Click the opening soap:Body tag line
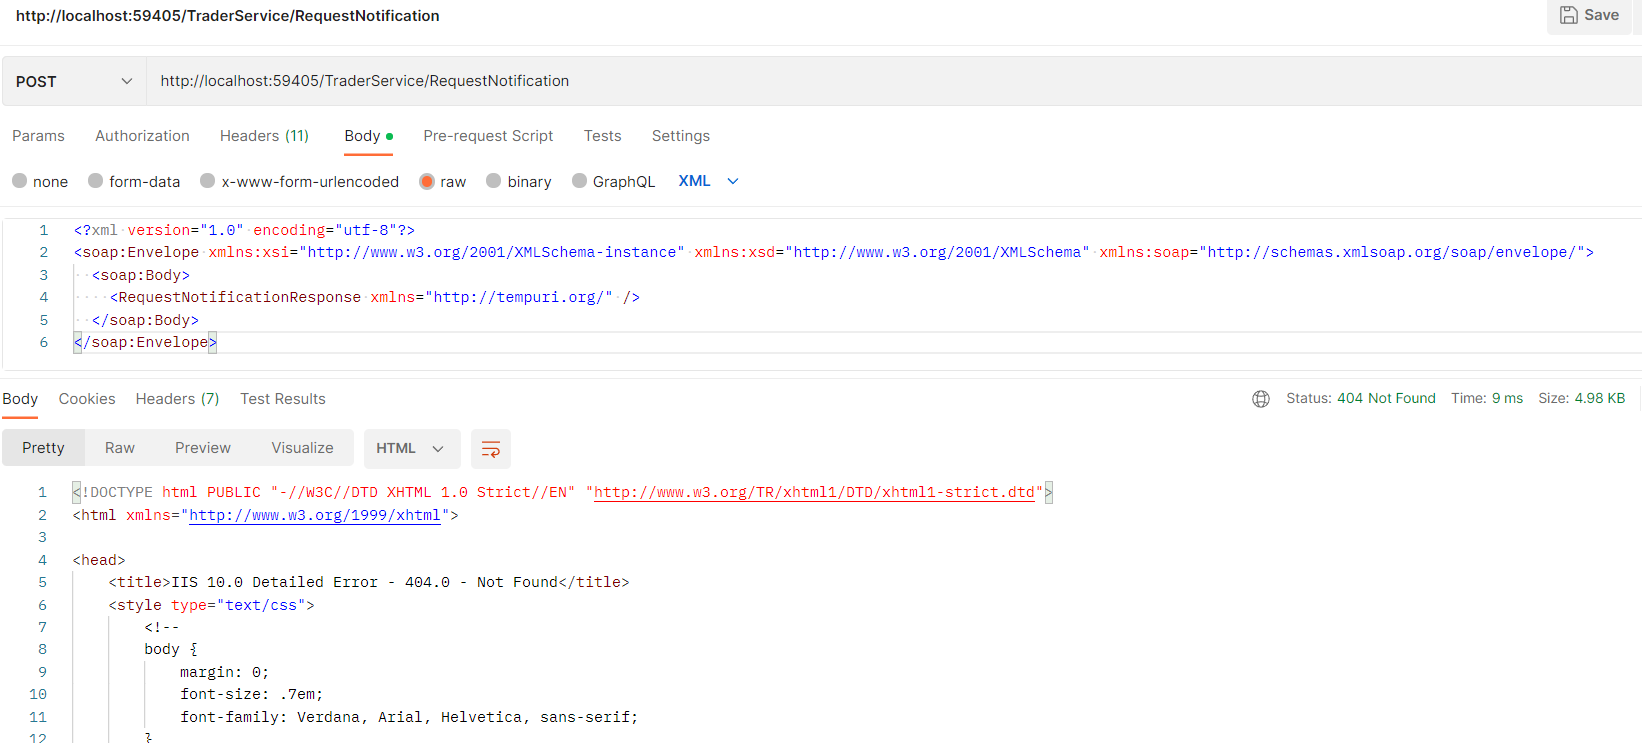Image resolution: width=1642 pixels, height=743 pixels. (x=141, y=275)
